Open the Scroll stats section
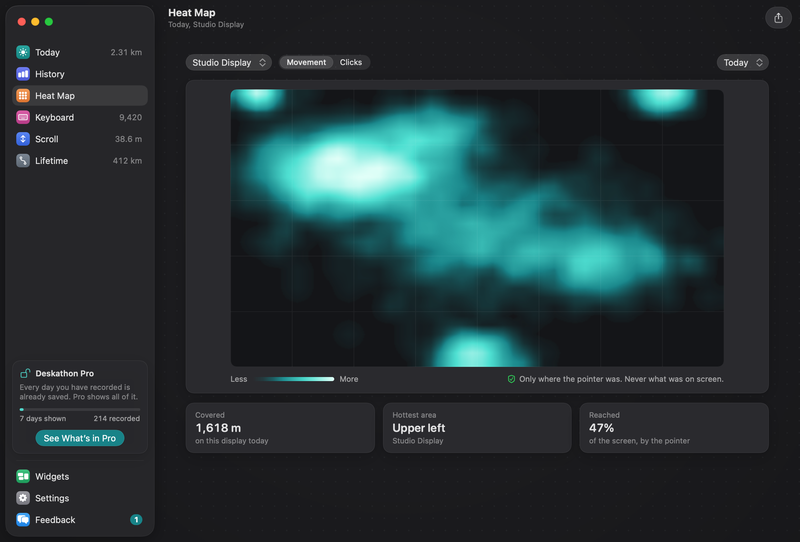The width and height of the screenshot is (800, 542). (80, 139)
